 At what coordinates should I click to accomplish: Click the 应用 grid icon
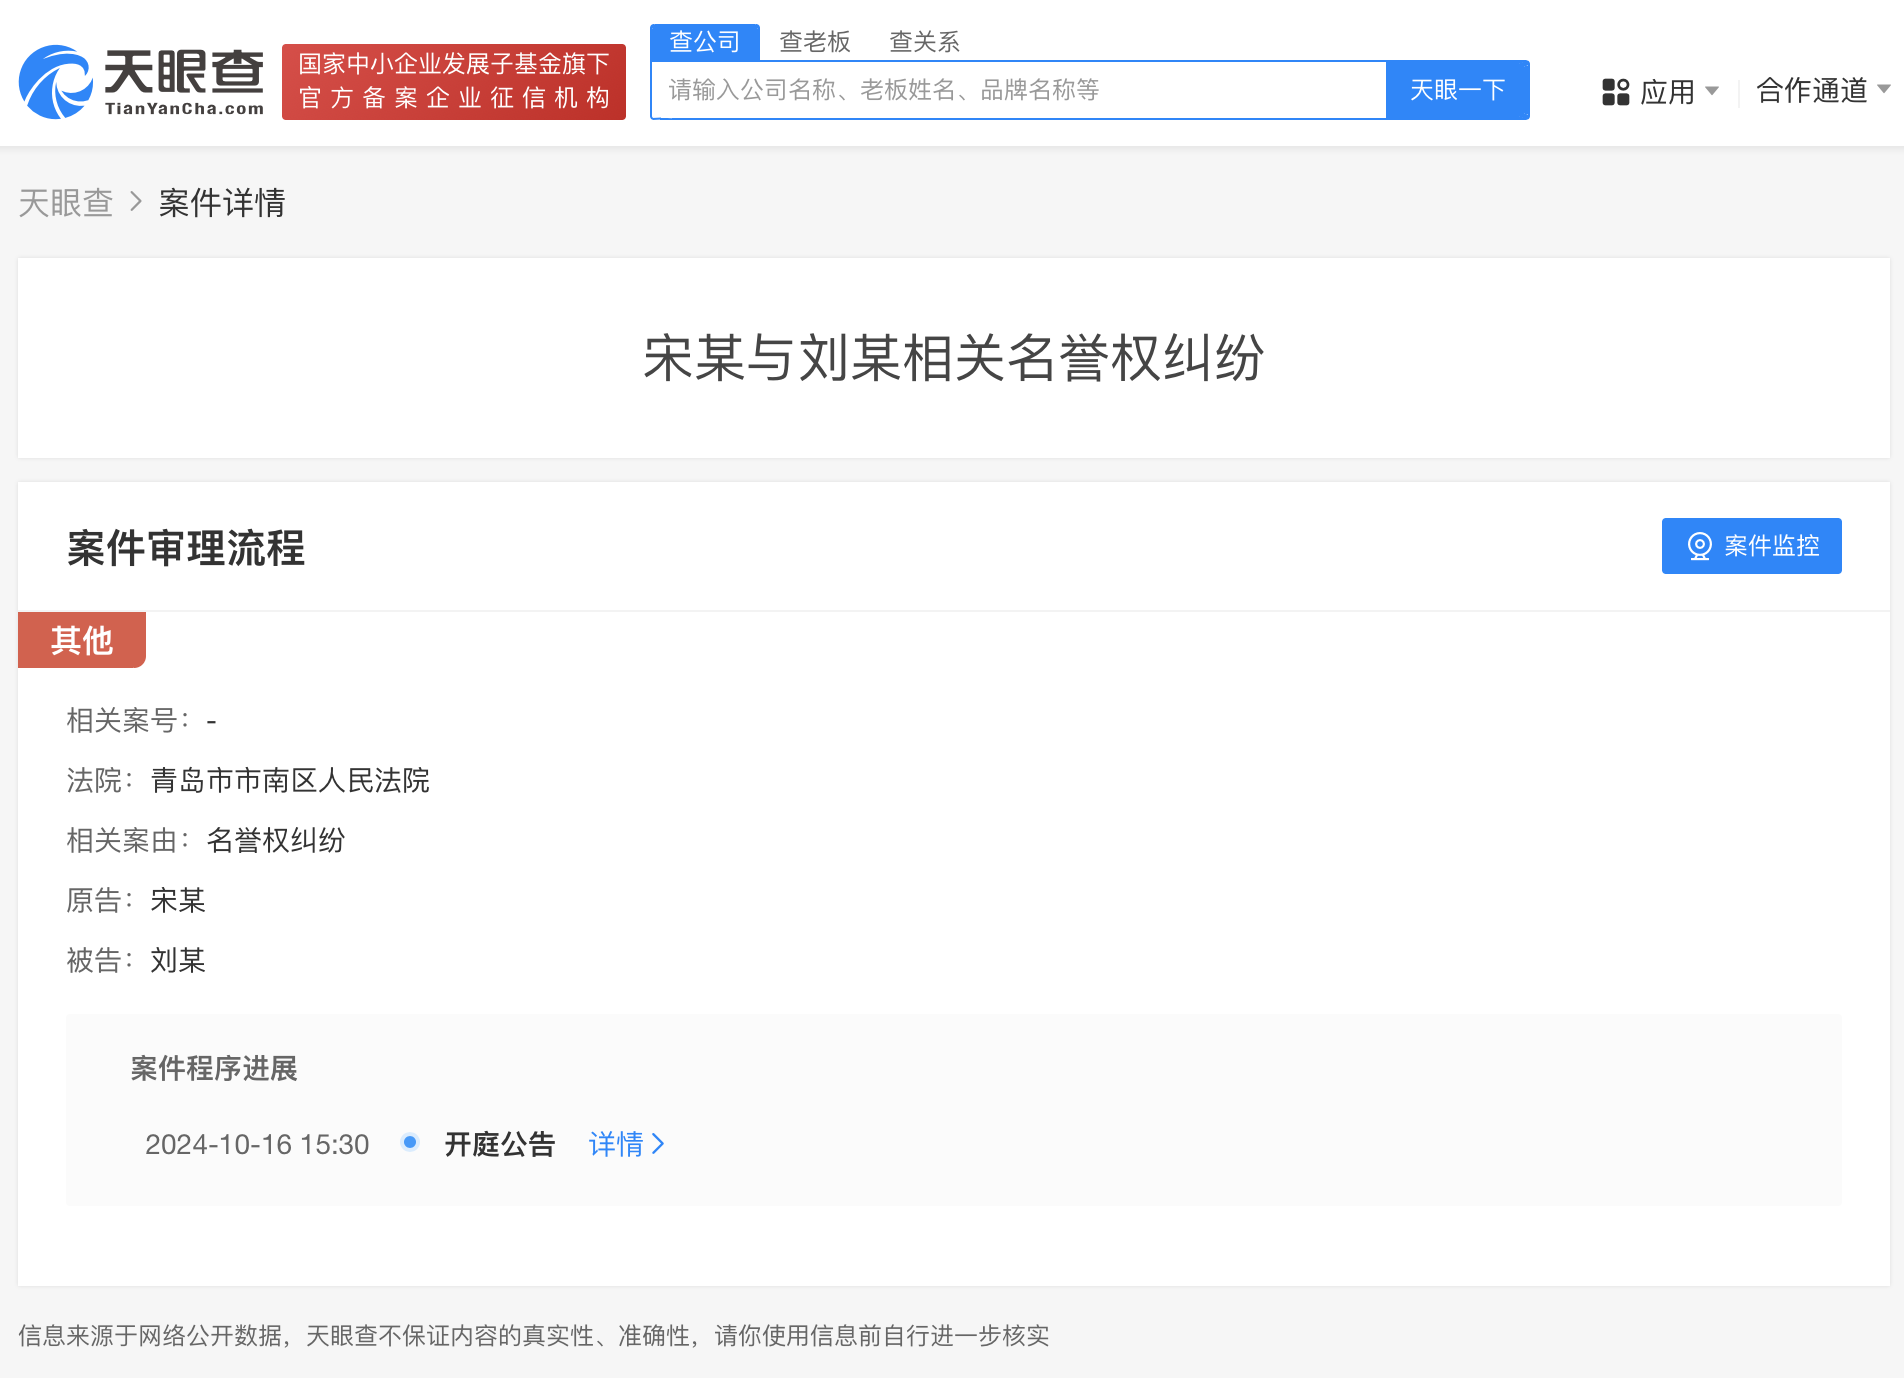pyautogui.click(x=1616, y=92)
